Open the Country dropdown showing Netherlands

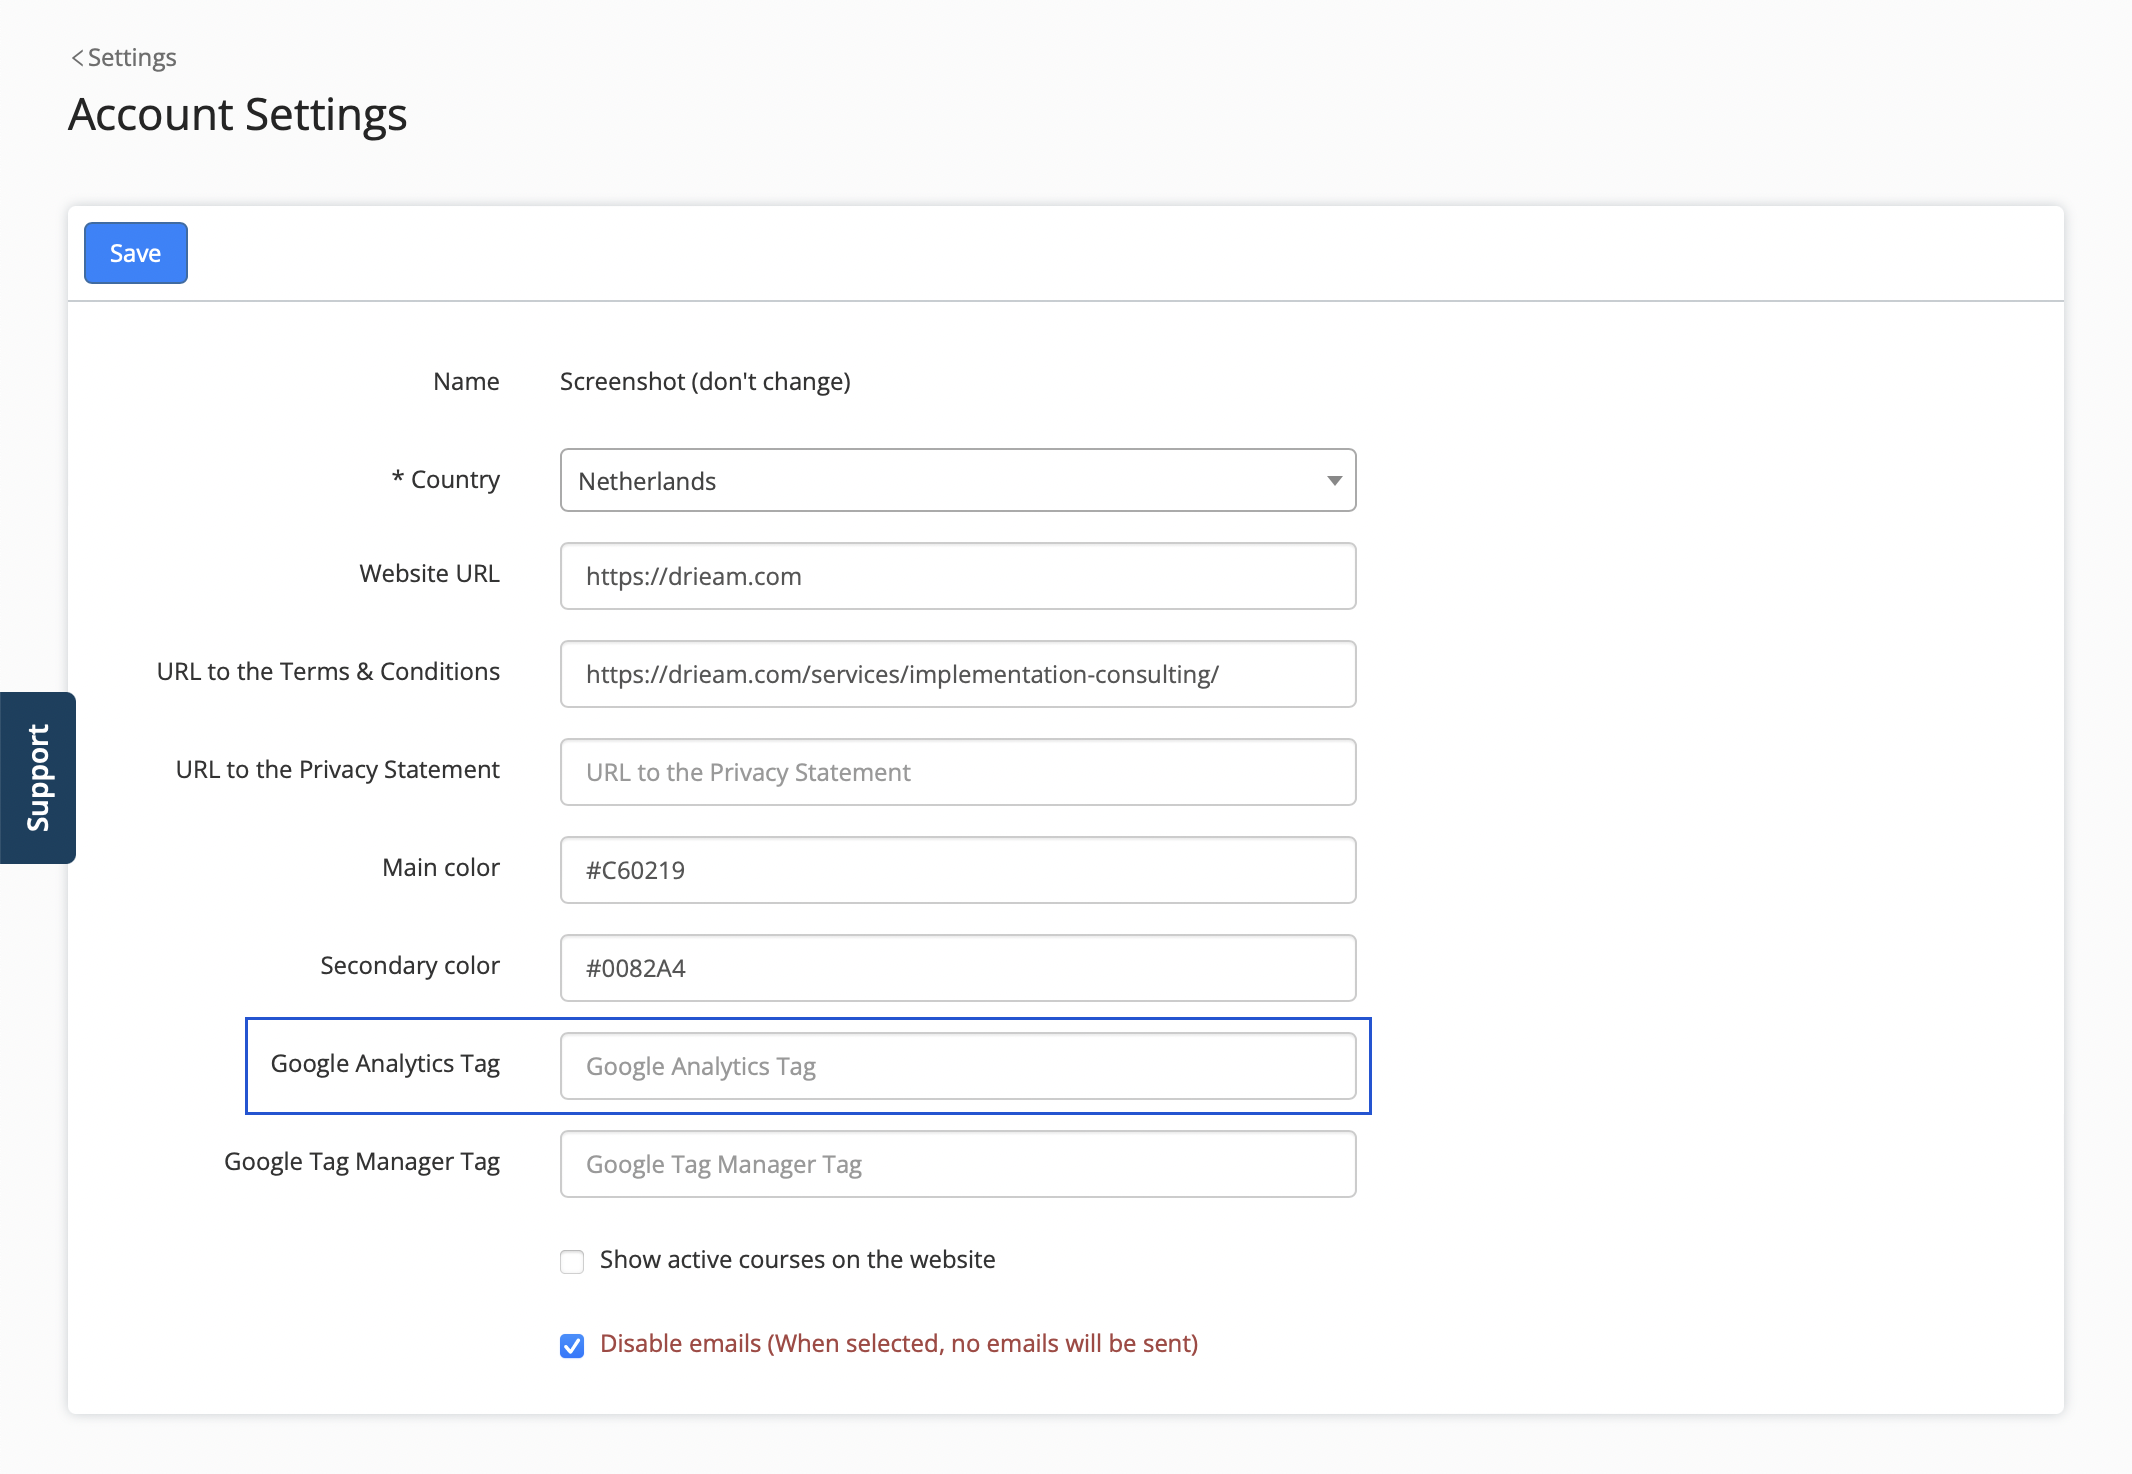958,480
